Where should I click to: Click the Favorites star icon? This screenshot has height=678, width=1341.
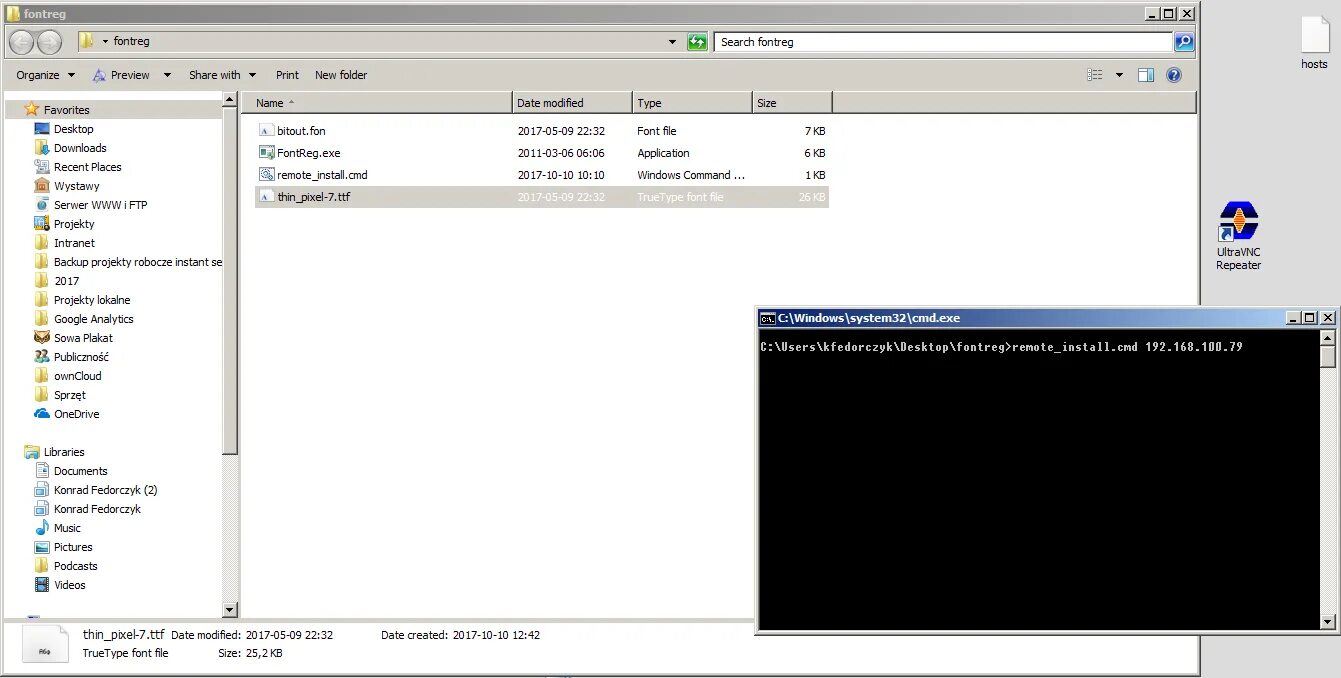[x=32, y=109]
